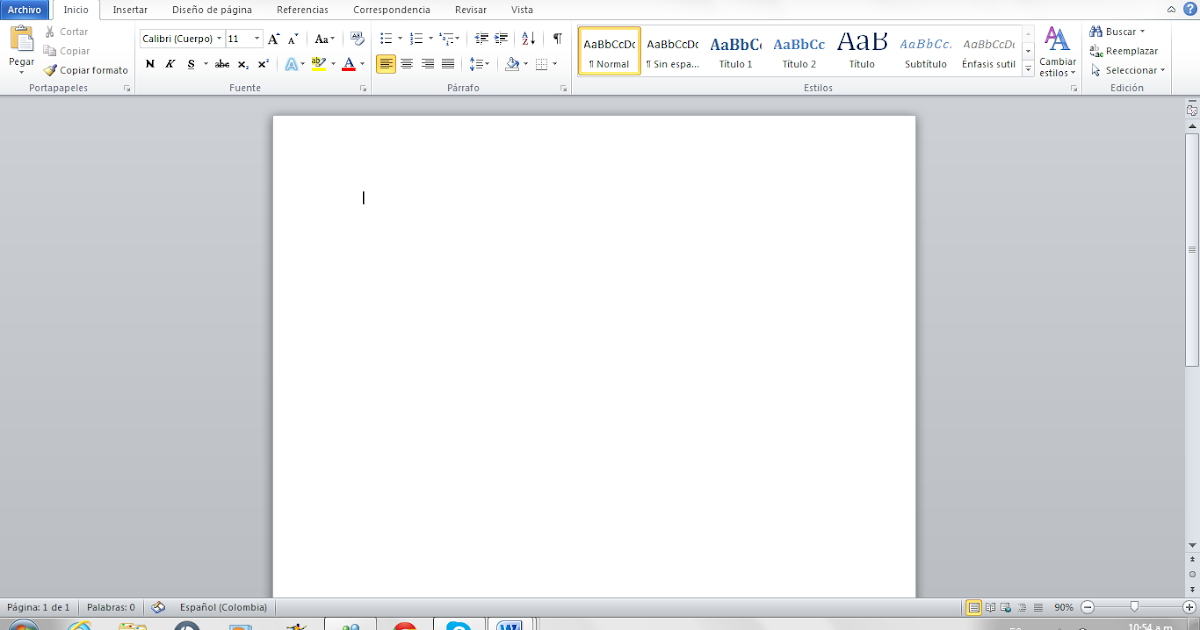This screenshot has width=1200, height=630.
Task: Clear formatting with the eraser icon
Action: click(x=357, y=39)
